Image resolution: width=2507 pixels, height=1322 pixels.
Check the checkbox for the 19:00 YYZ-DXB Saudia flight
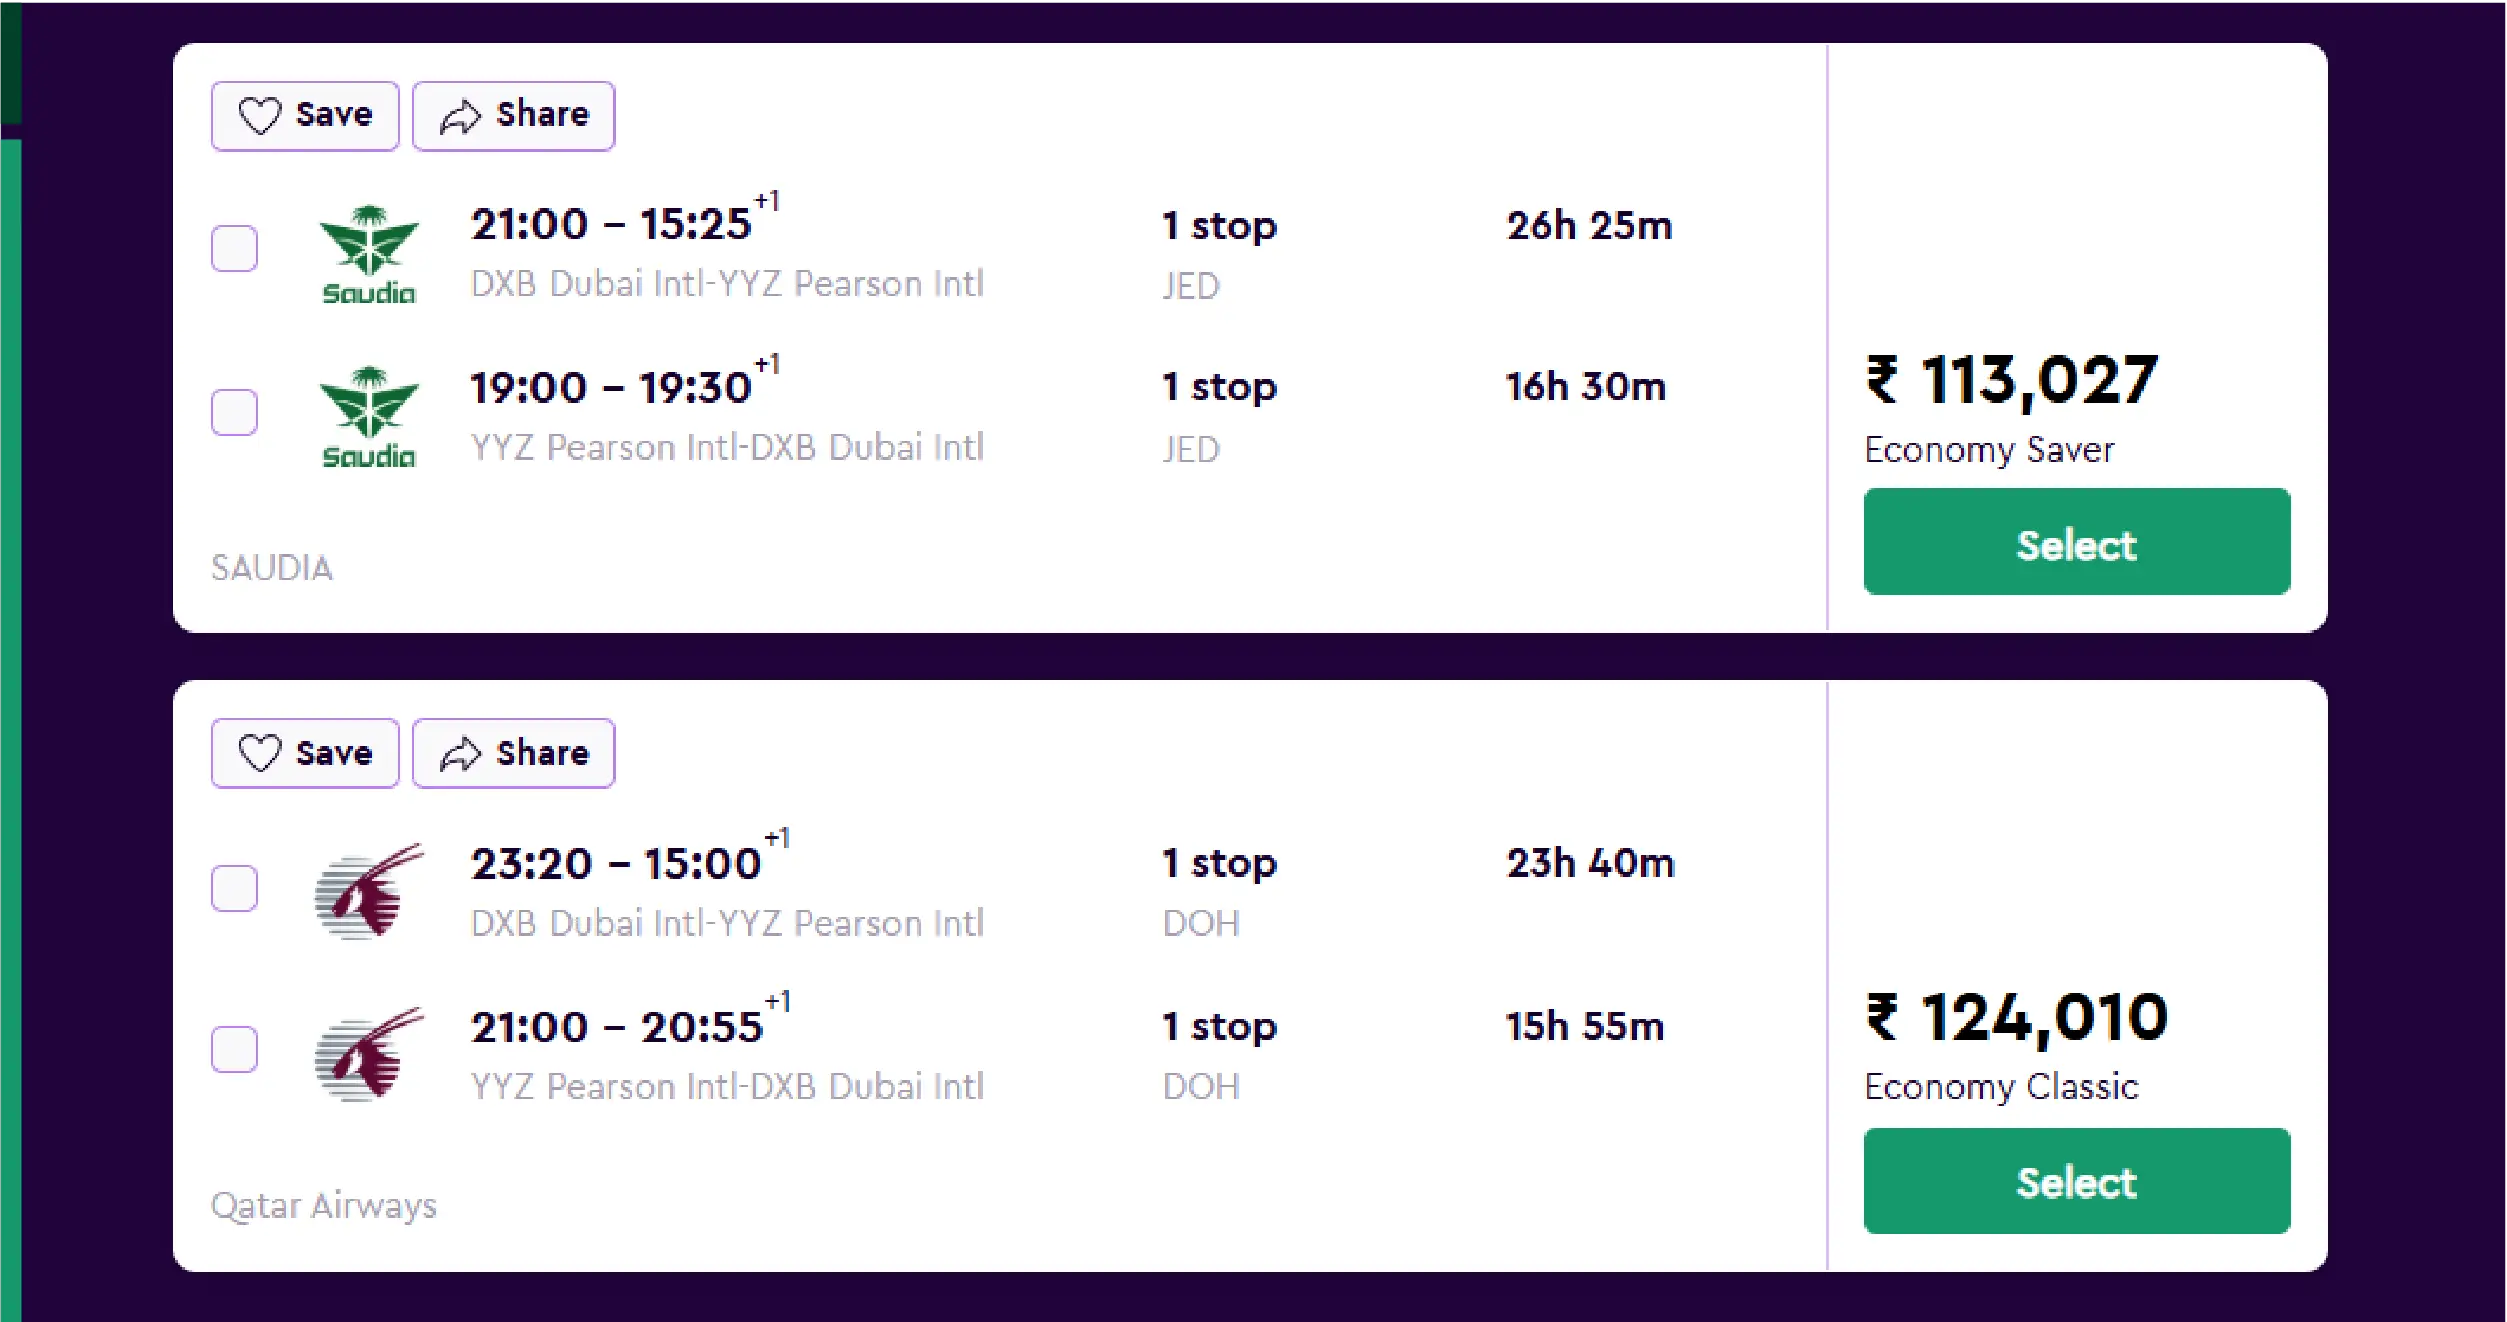tap(233, 411)
